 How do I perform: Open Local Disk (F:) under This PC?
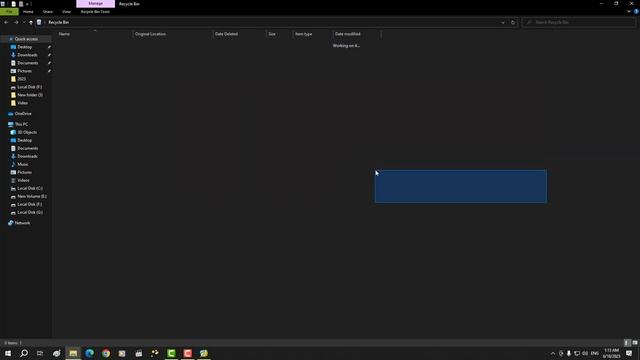click(x=29, y=204)
